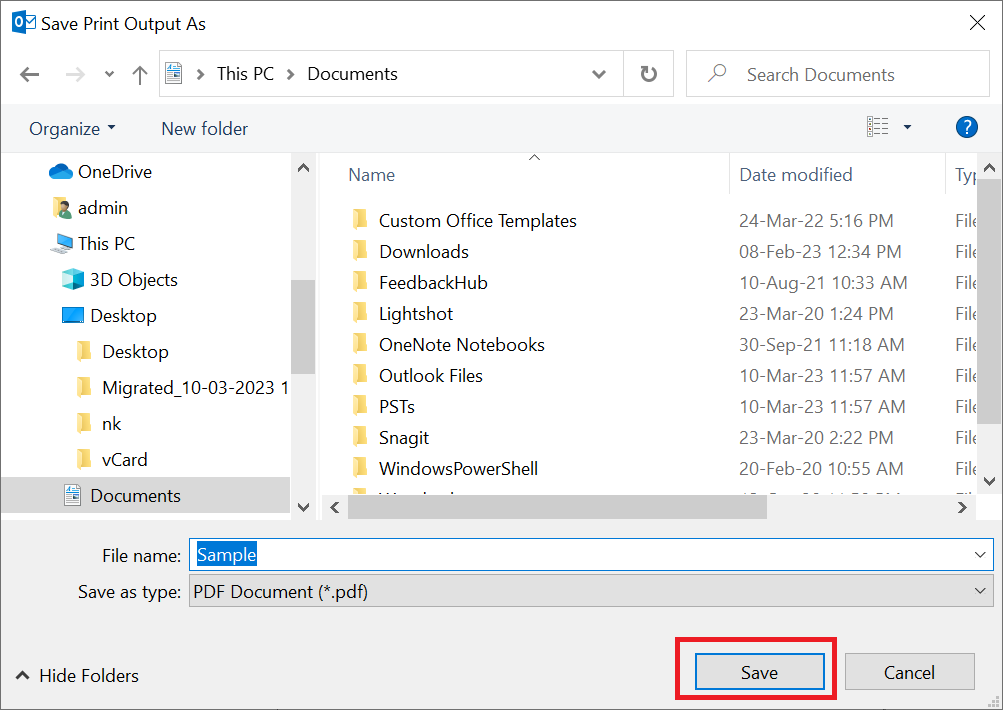This screenshot has height=710, width=1003.
Task: Click the change view layout icon
Action: pos(877,127)
